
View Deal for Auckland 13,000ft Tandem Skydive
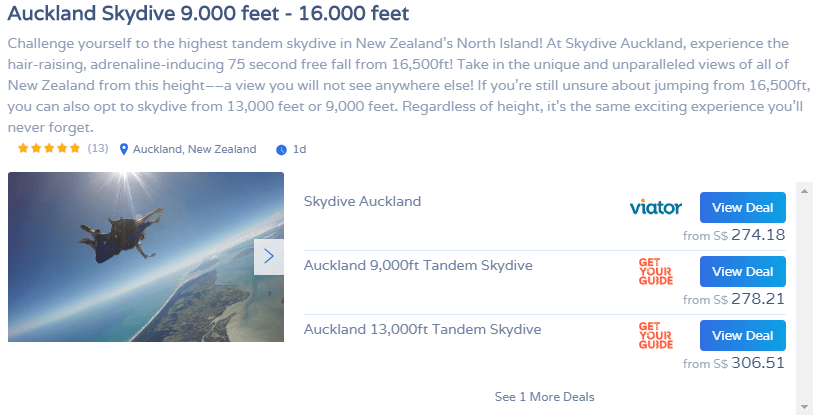(743, 335)
